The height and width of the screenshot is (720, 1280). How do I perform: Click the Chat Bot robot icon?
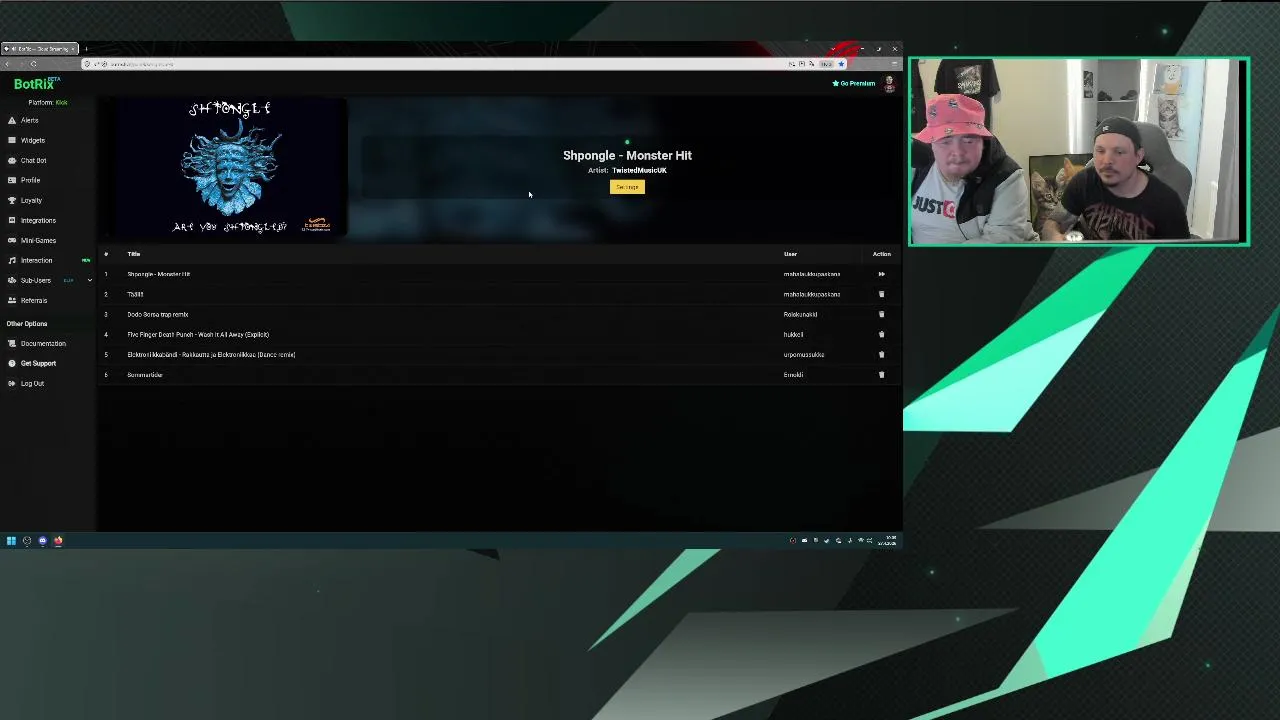click(11, 160)
